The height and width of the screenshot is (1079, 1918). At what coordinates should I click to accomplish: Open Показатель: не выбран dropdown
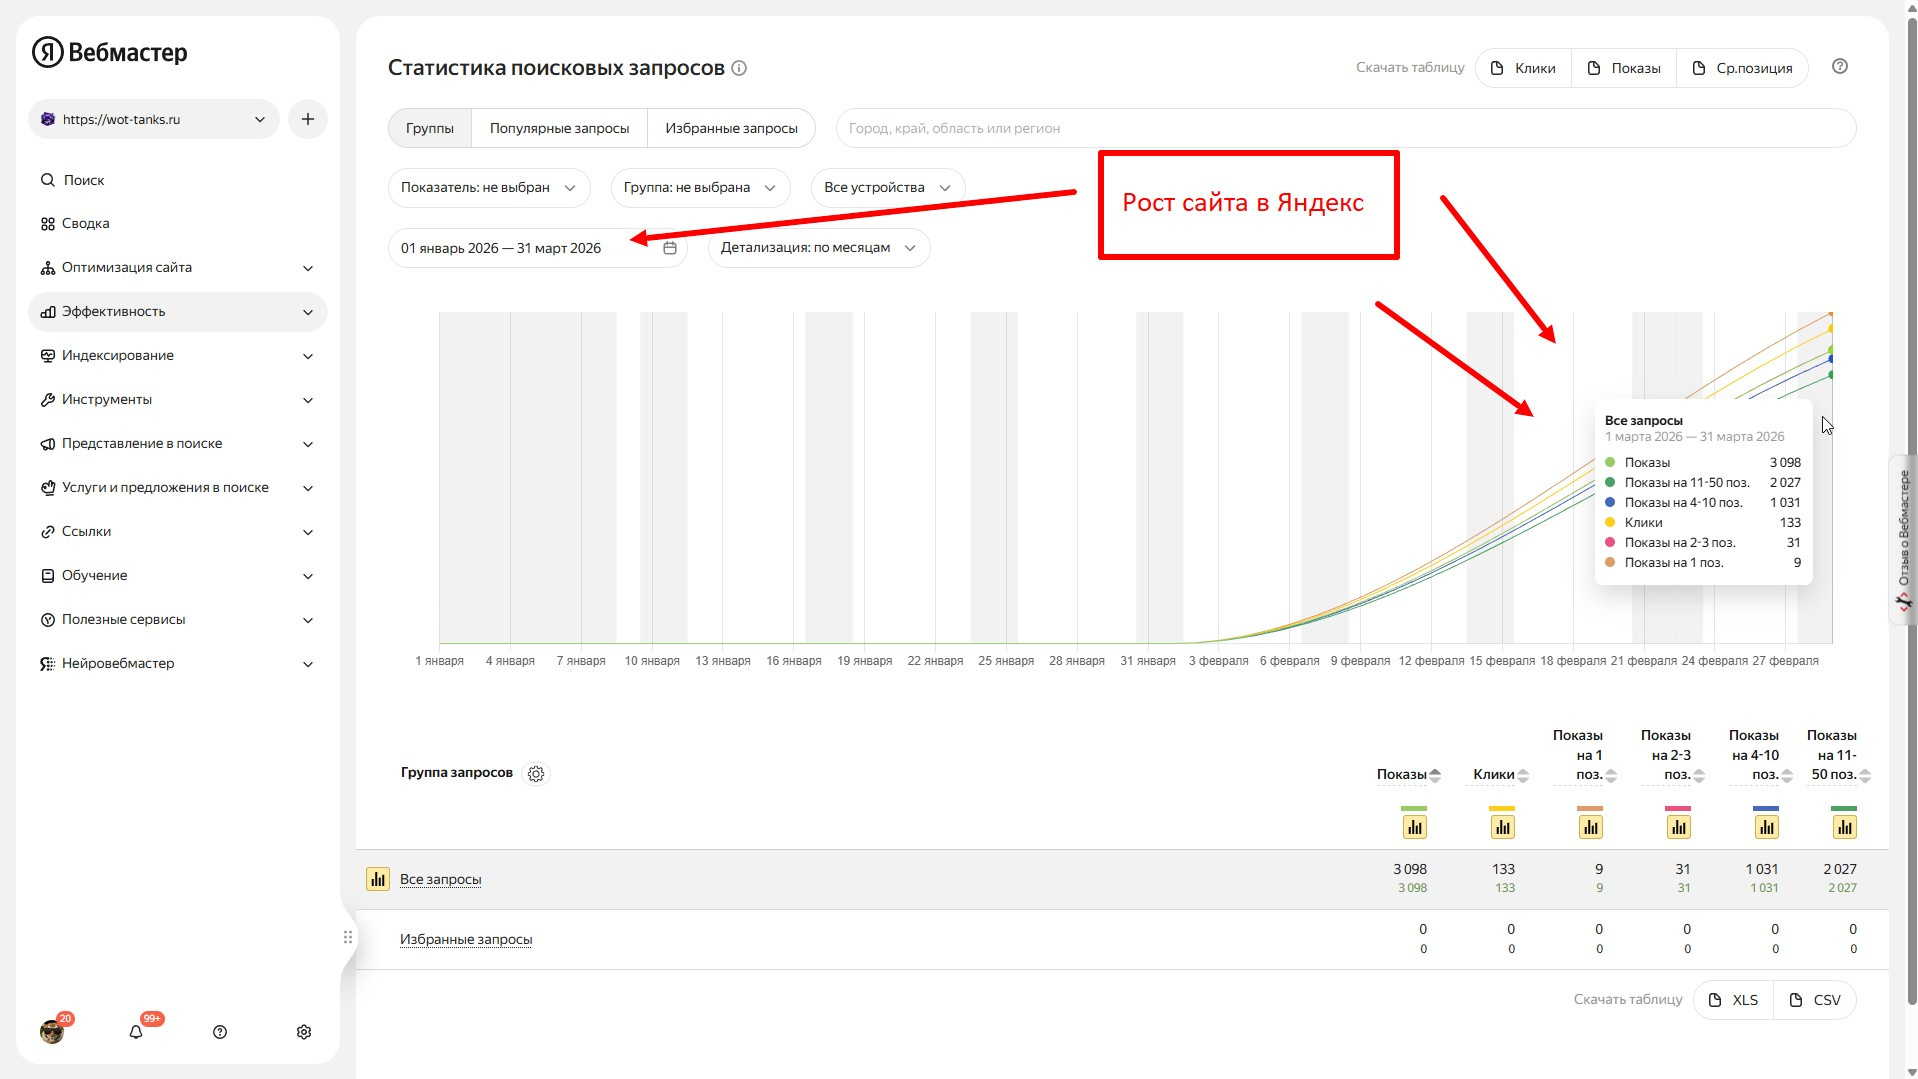coord(489,188)
